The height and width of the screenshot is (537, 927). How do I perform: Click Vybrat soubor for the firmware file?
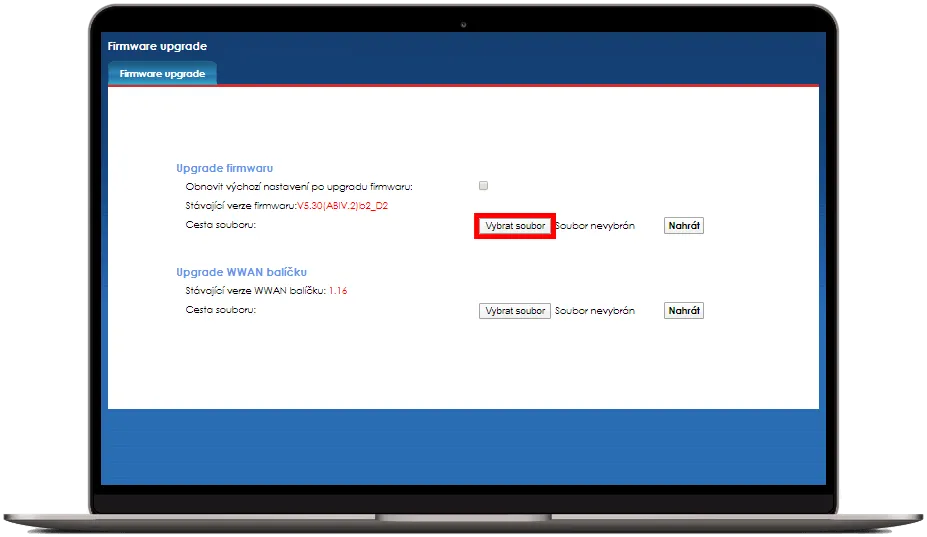(515, 226)
